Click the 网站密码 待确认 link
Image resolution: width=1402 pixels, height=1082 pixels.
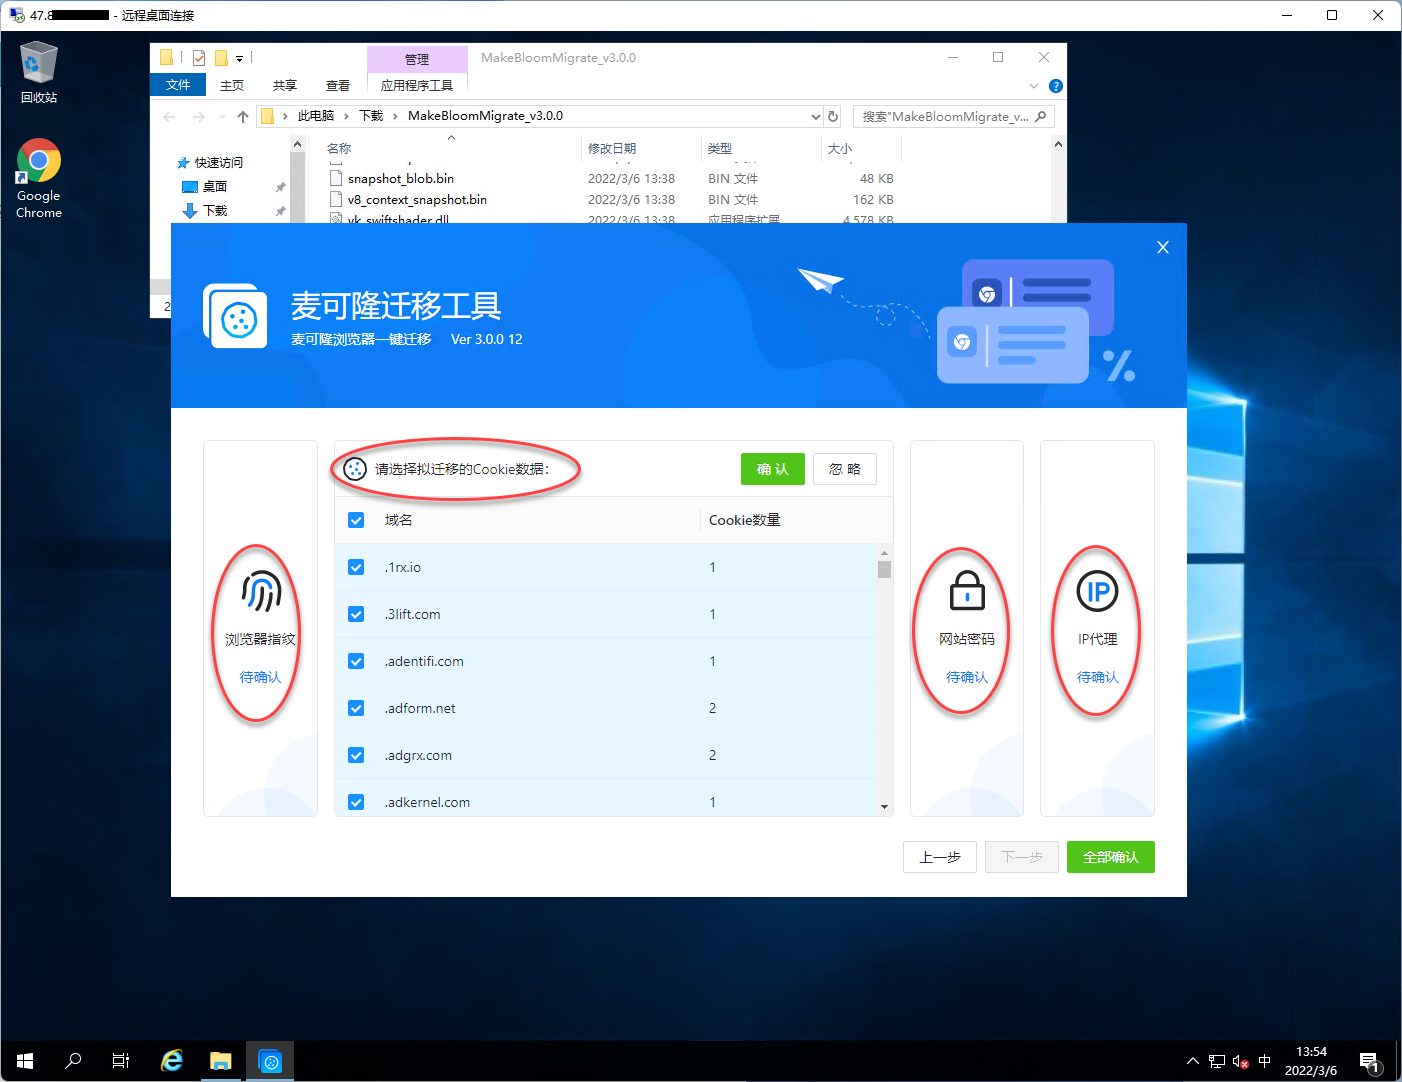click(x=967, y=677)
